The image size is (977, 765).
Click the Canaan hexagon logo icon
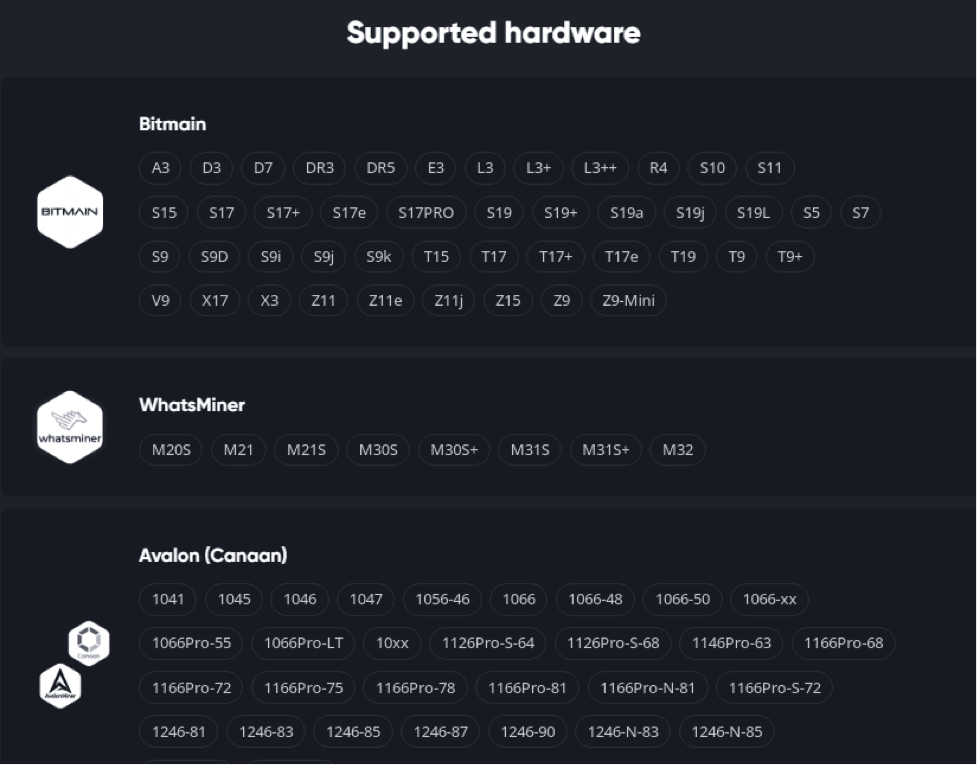[x=88, y=644]
